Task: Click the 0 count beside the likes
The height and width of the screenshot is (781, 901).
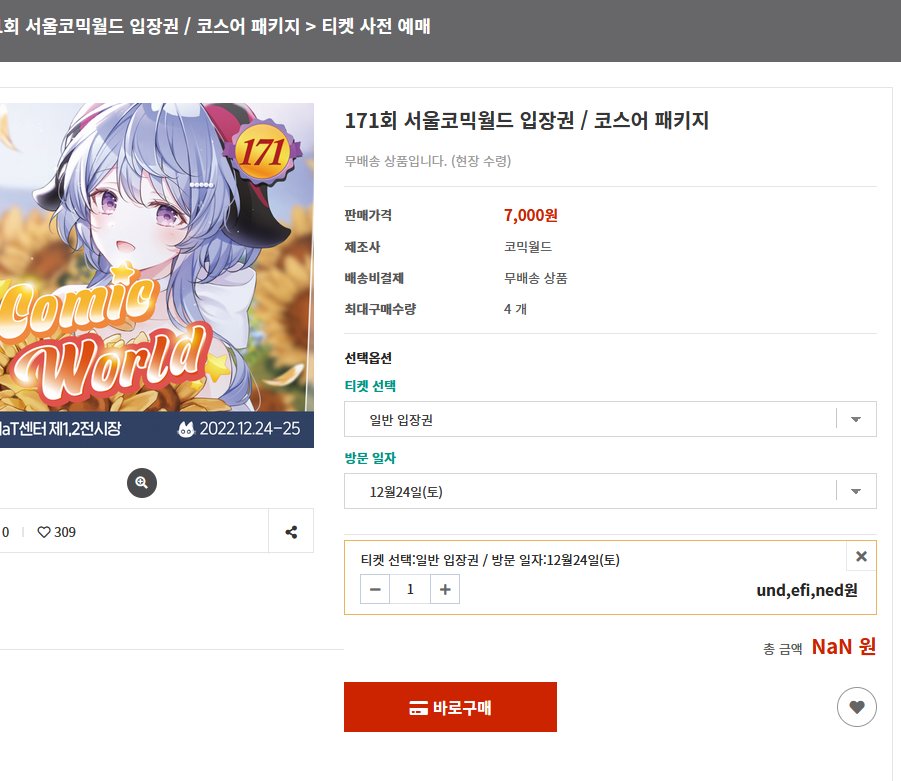Action: (x=5, y=532)
